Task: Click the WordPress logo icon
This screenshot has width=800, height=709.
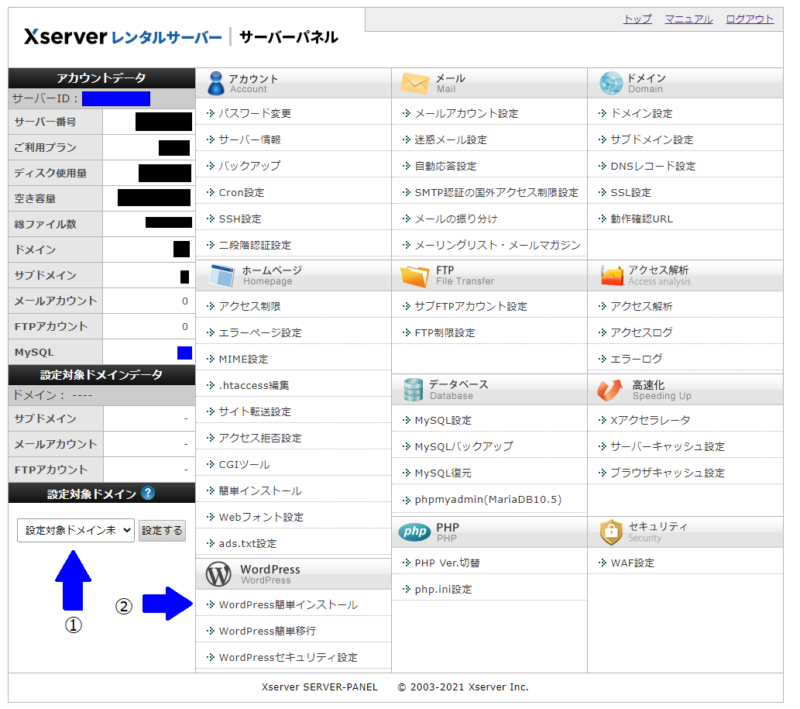Action: tap(218, 574)
